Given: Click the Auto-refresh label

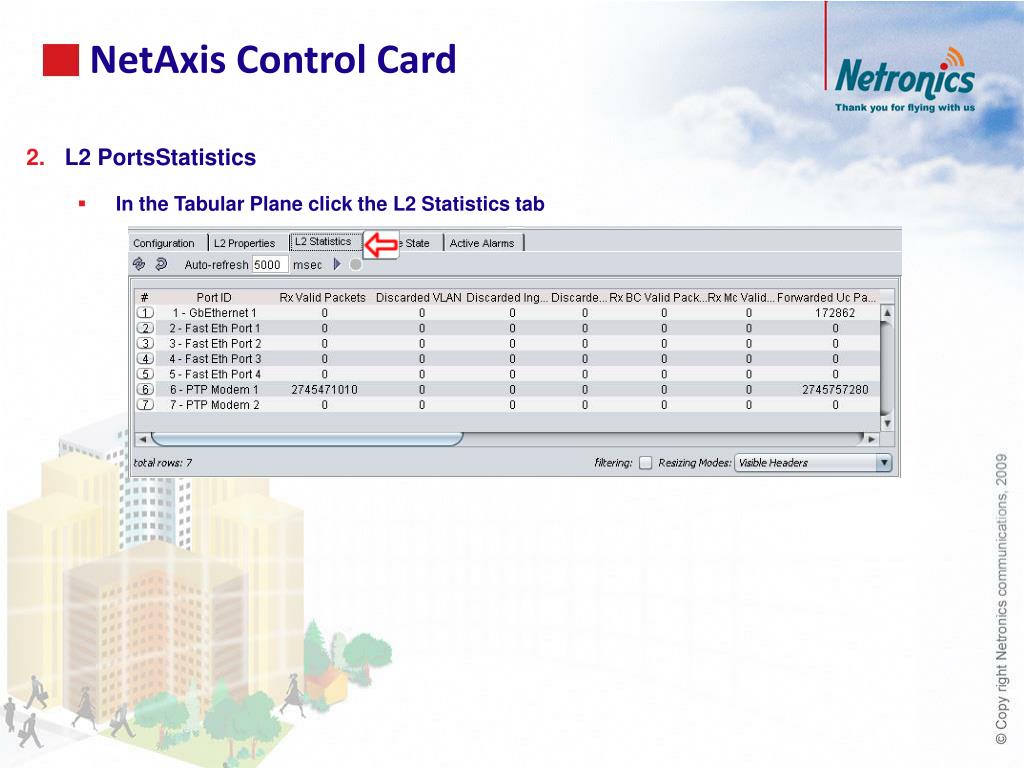Looking at the screenshot, I should pyautogui.click(x=216, y=264).
